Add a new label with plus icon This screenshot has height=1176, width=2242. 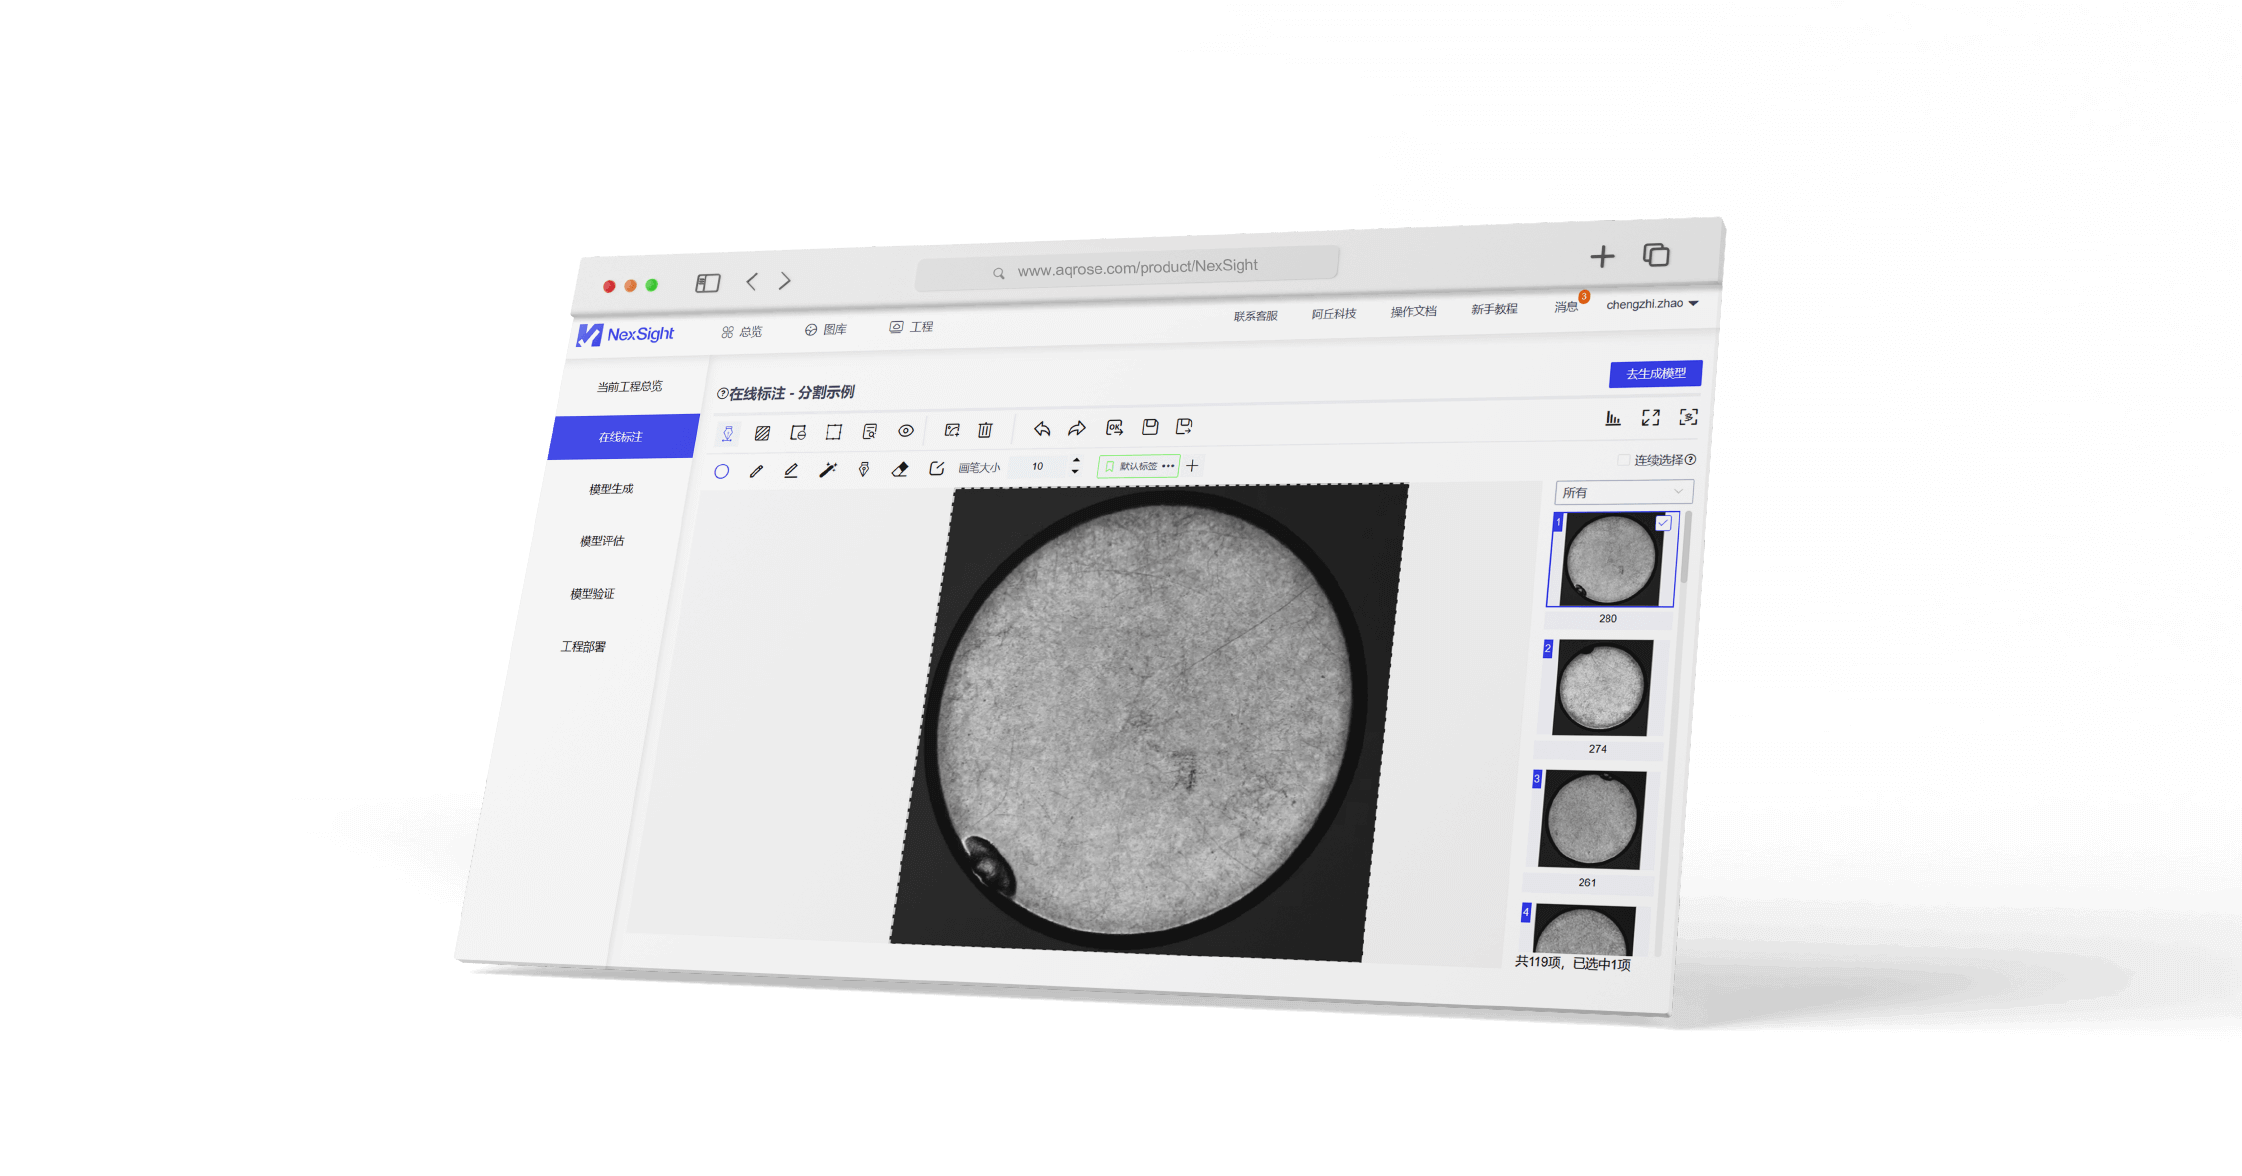pos(1192,465)
